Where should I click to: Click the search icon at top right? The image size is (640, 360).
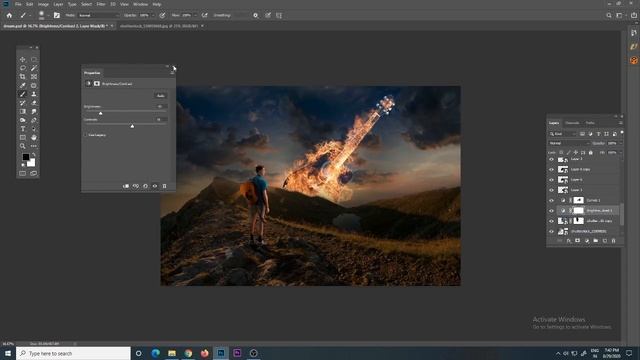click(x=609, y=16)
